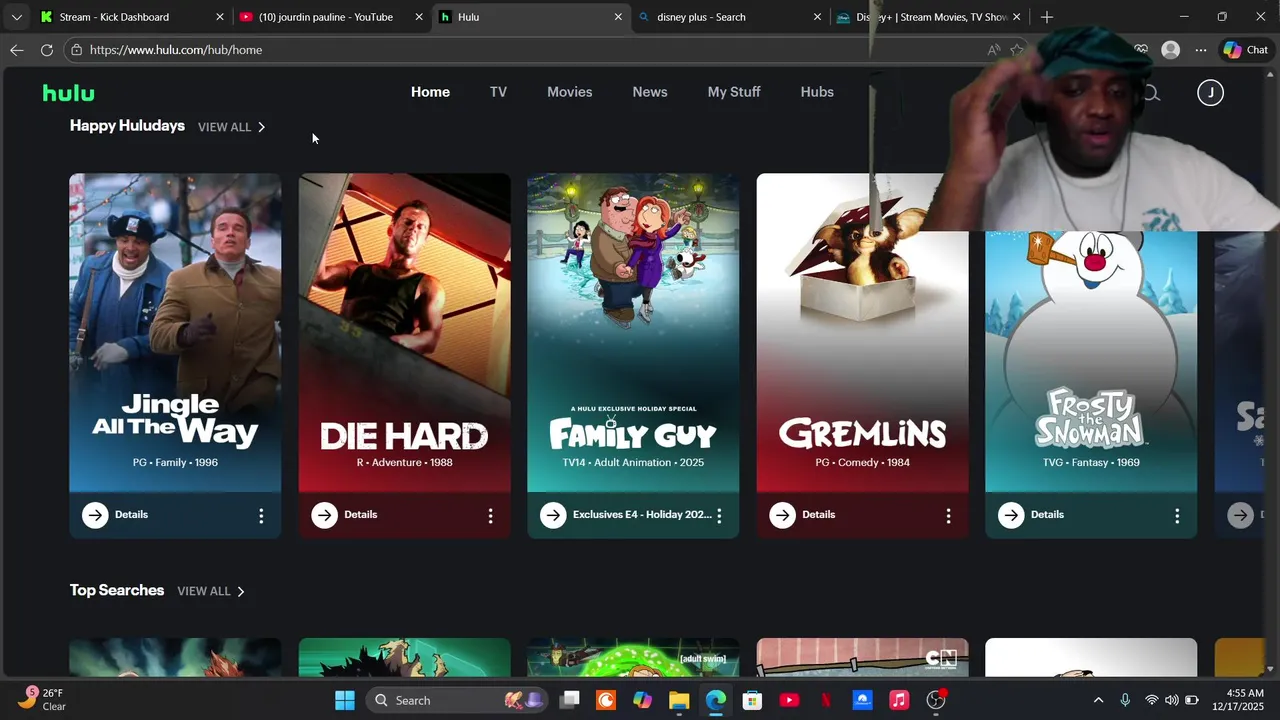Open Gremlins poster
1280x720 pixels.
pos(862,335)
